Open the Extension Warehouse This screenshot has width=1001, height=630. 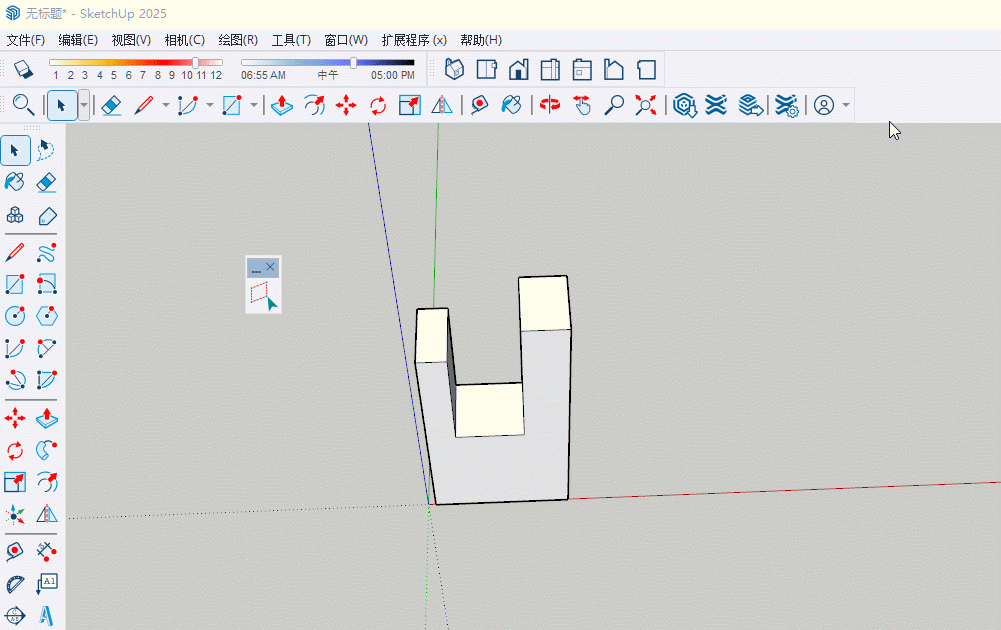pyautogui.click(x=715, y=105)
